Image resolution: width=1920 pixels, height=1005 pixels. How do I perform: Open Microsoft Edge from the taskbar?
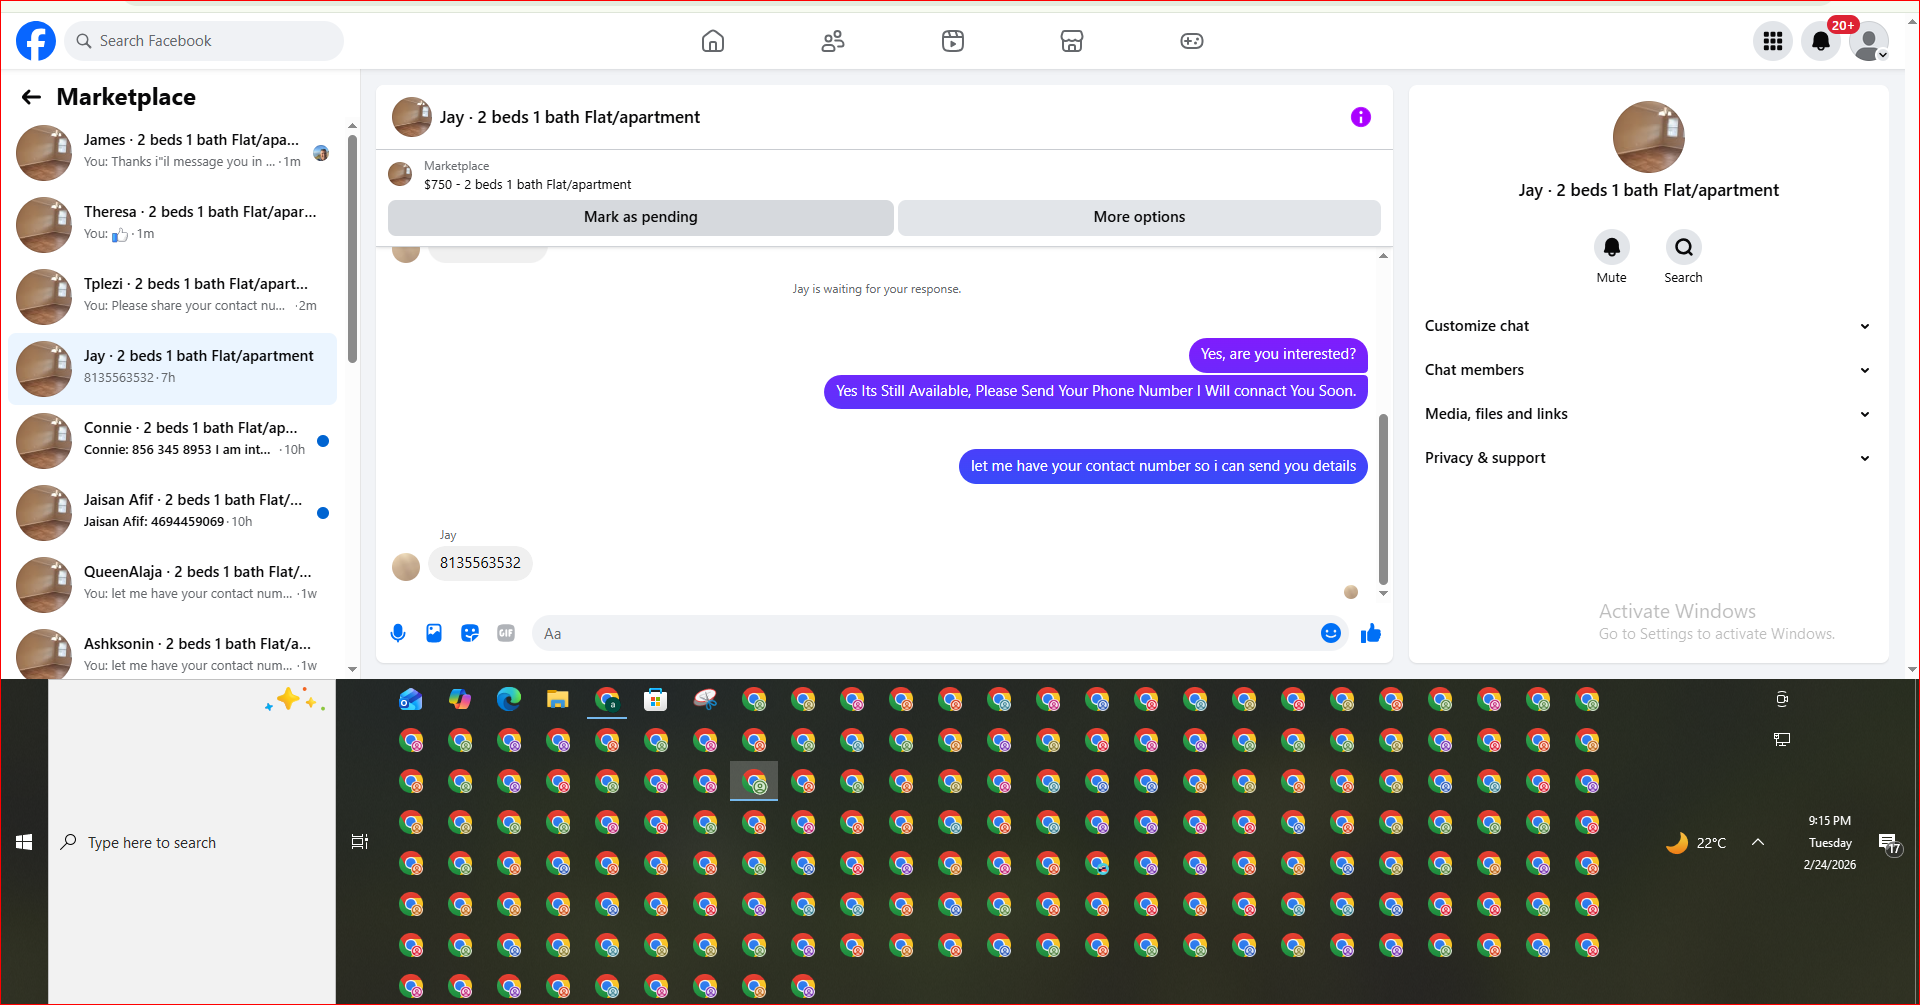coord(509,700)
